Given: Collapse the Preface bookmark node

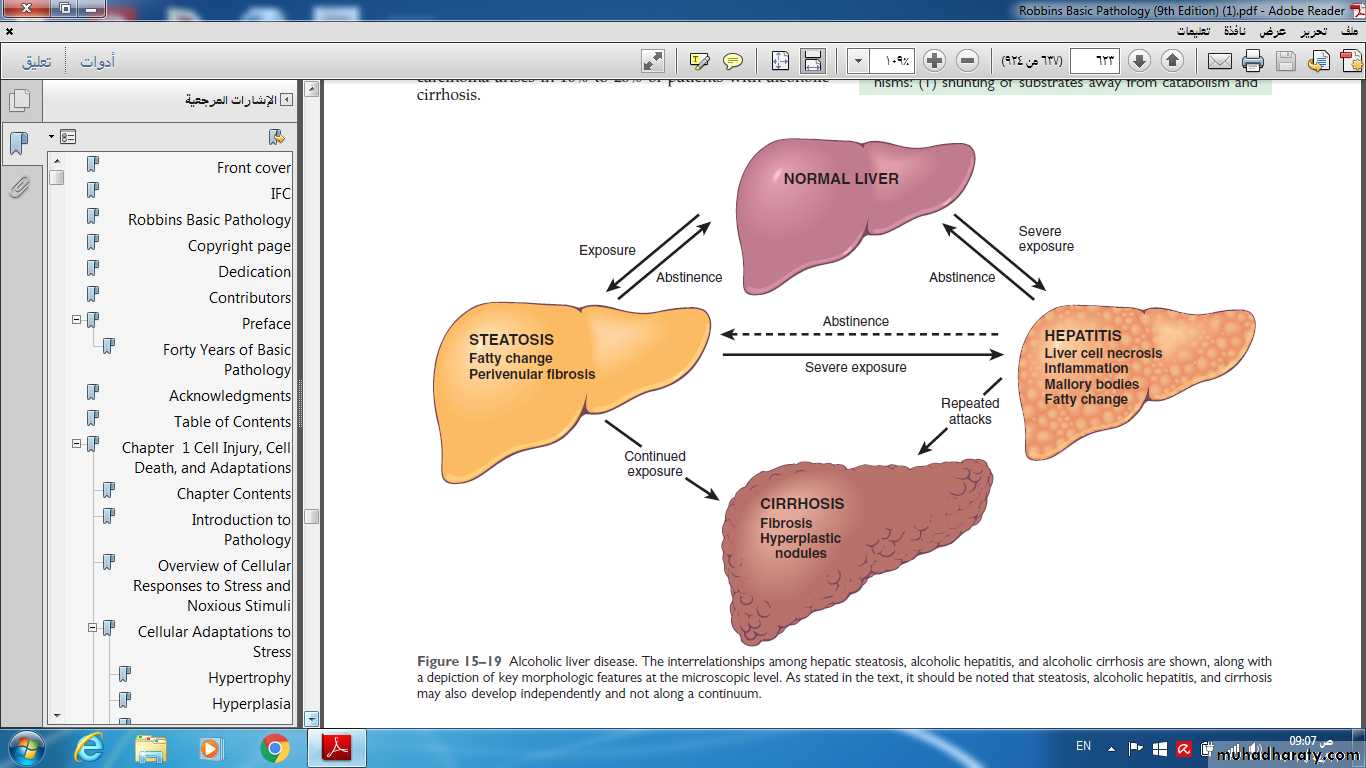Looking at the screenshot, I should pyautogui.click(x=77, y=320).
